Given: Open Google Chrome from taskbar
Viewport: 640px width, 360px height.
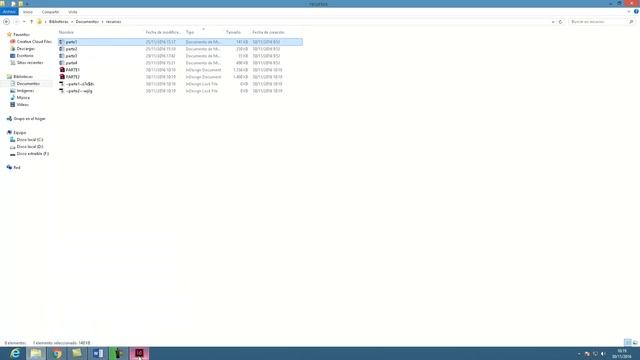Looking at the screenshot, I should pos(57,353).
